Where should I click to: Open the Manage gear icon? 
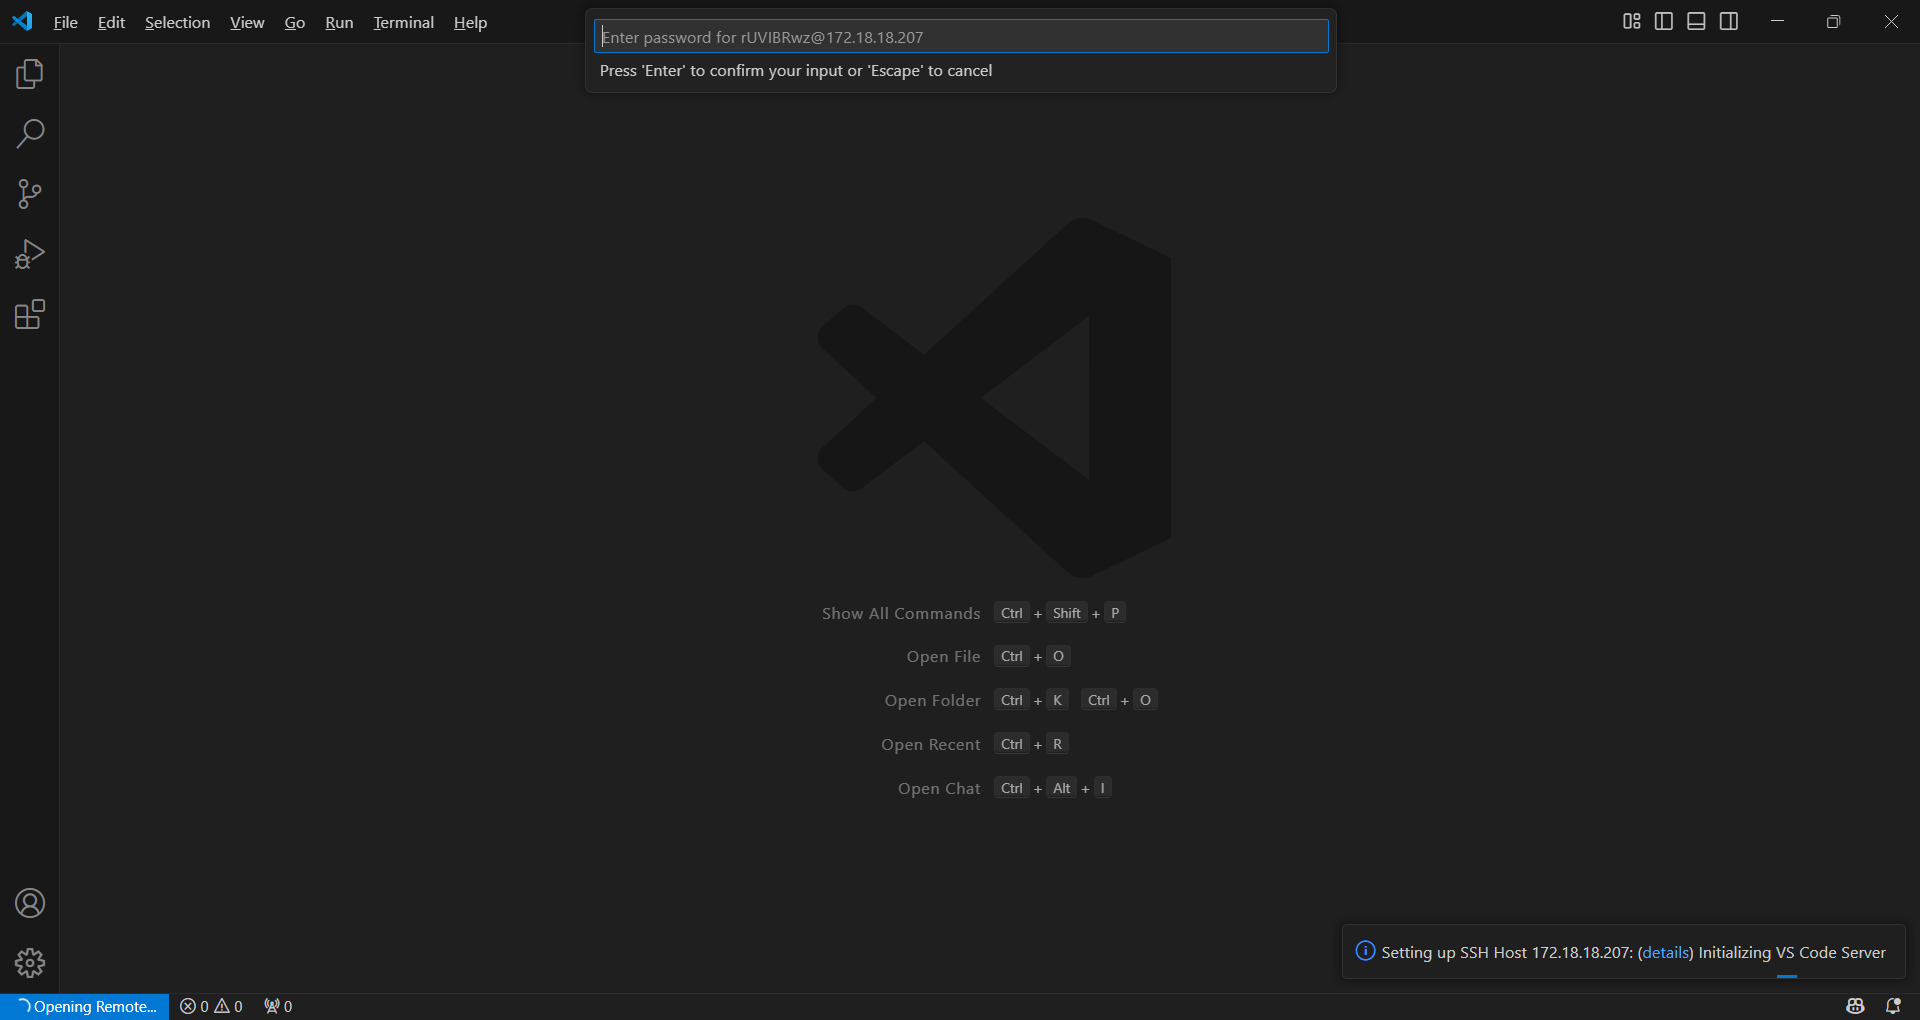point(30,963)
